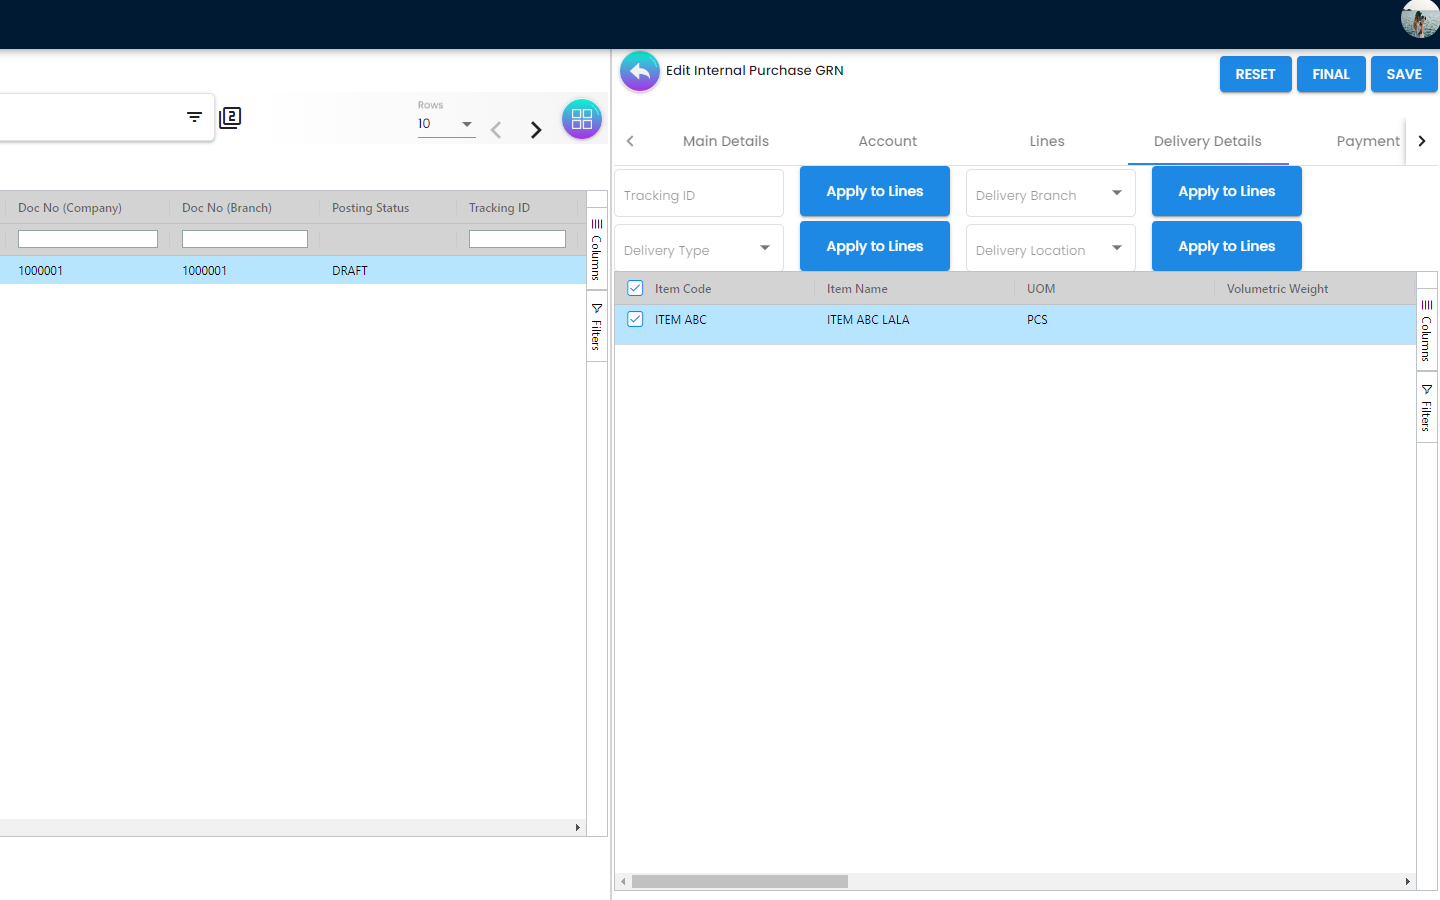Click the numbered pages icon beside search
Screen dimensions: 1440x900
tap(230, 118)
